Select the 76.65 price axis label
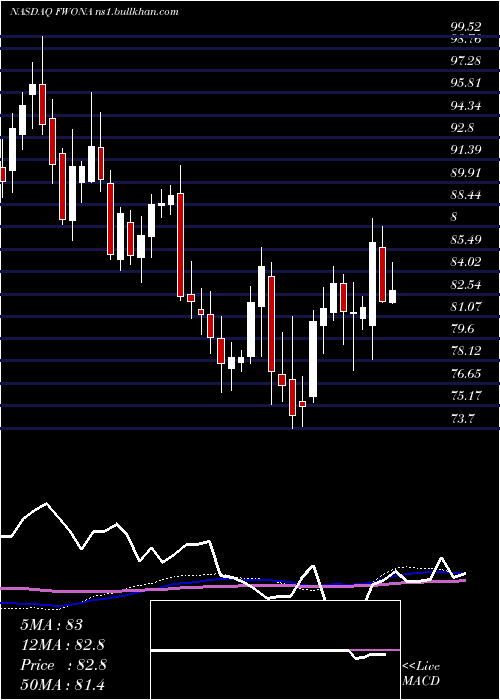This screenshot has height=700, width=500. point(465,374)
